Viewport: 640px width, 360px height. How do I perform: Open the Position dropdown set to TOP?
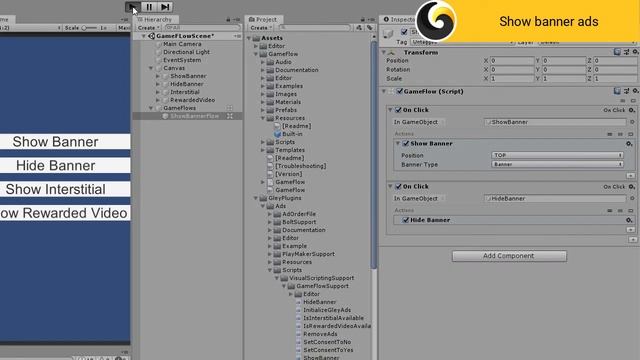coord(558,155)
